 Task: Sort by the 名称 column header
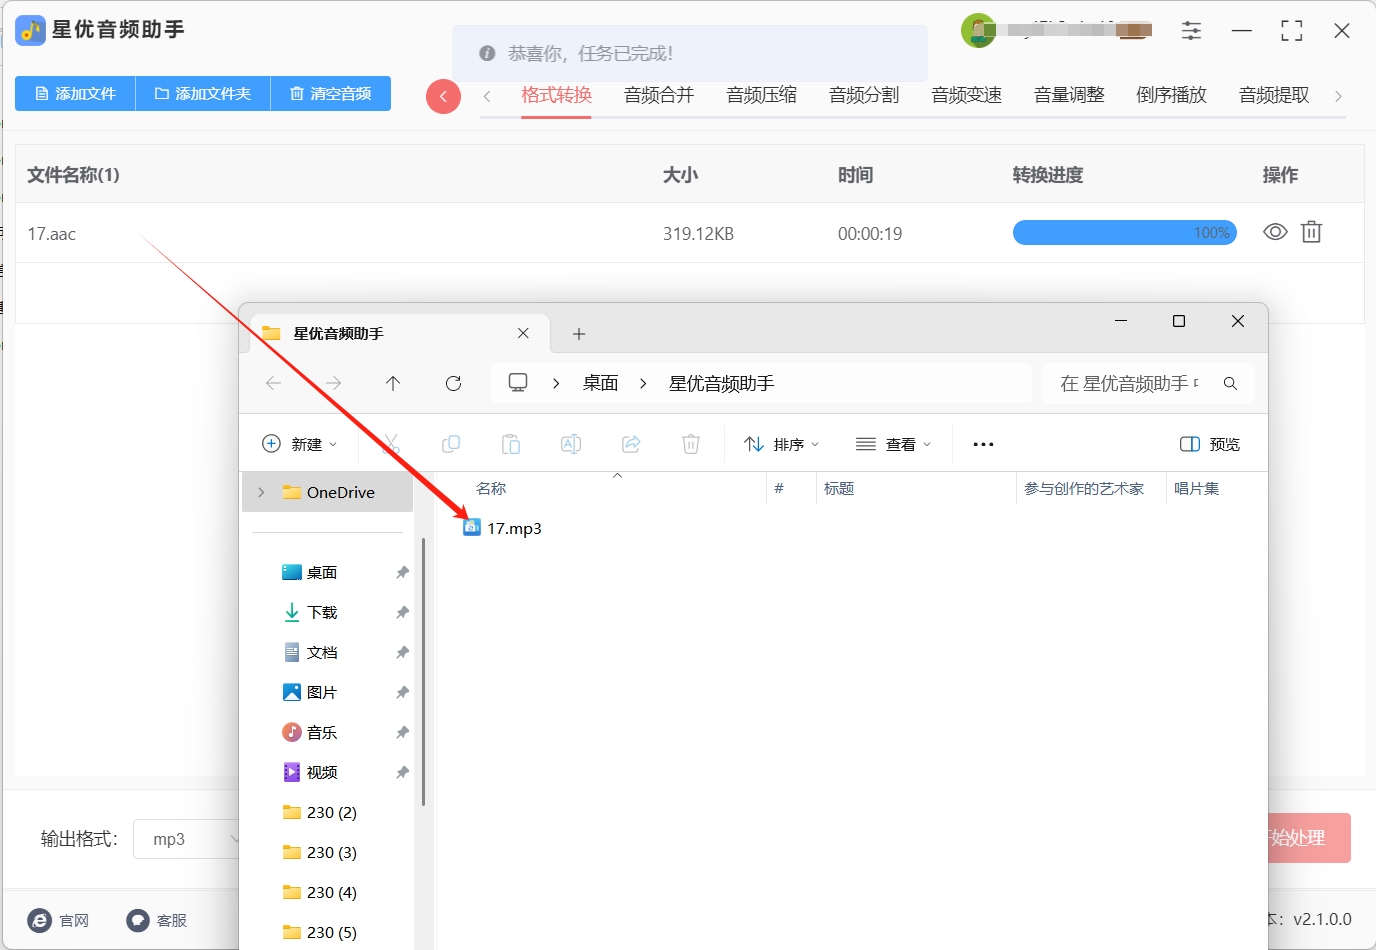[x=491, y=488]
